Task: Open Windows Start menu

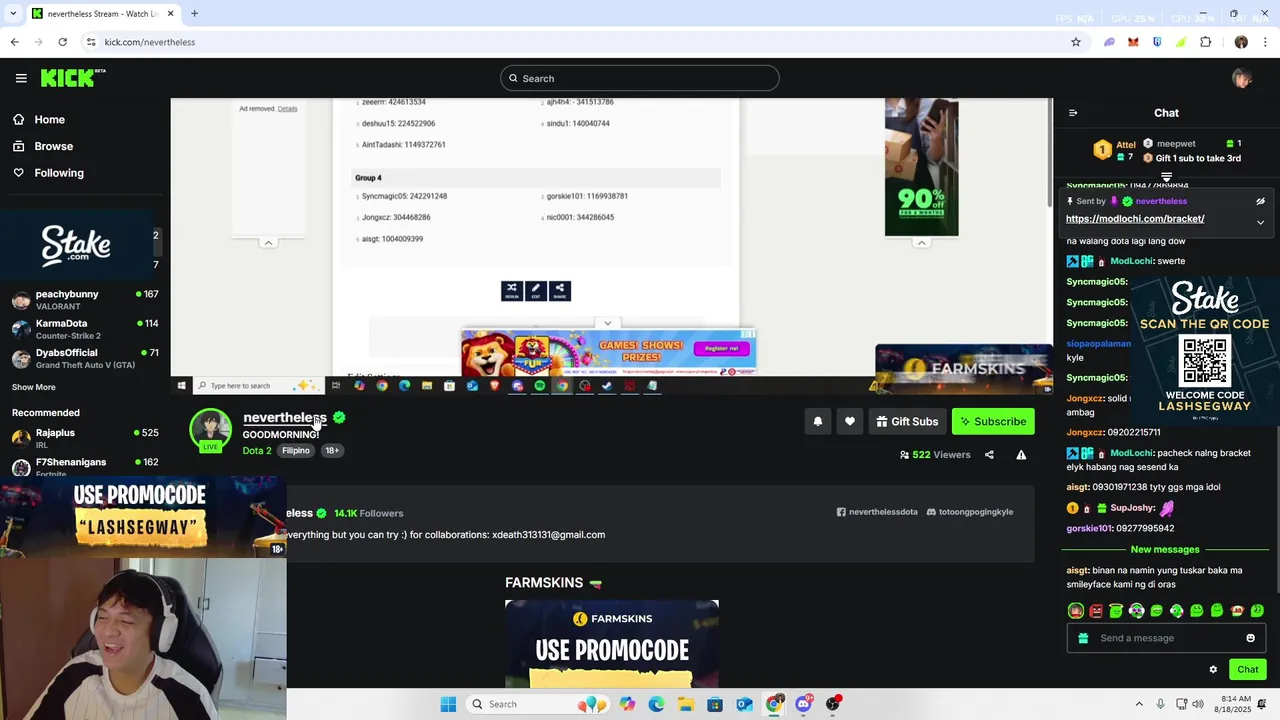Action: coord(448,704)
